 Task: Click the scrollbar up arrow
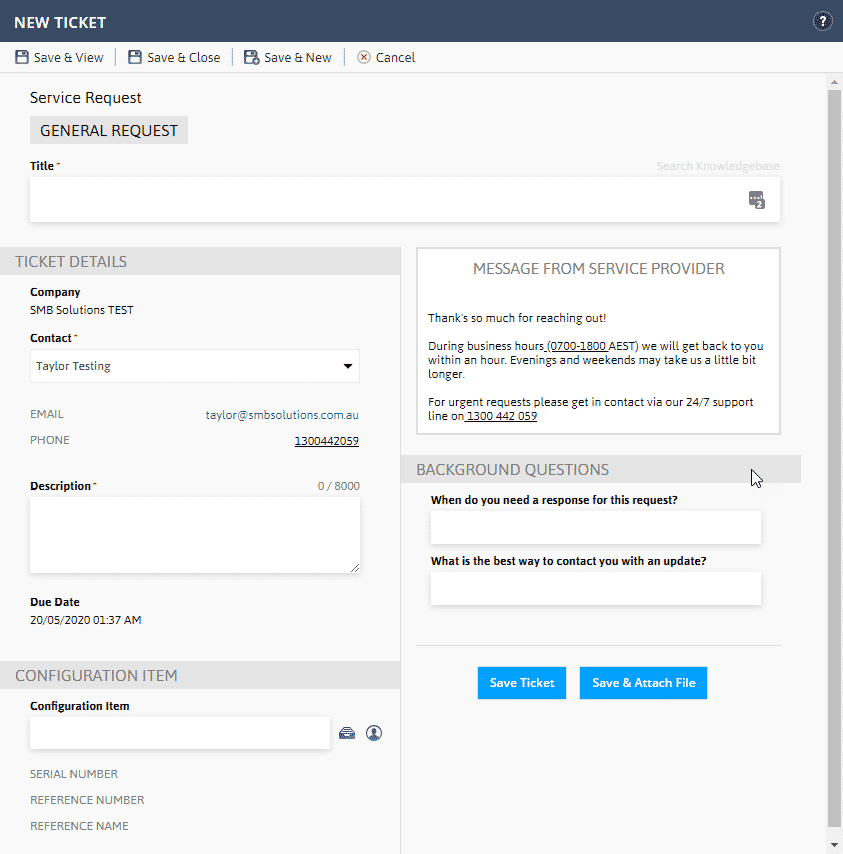(x=834, y=82)
